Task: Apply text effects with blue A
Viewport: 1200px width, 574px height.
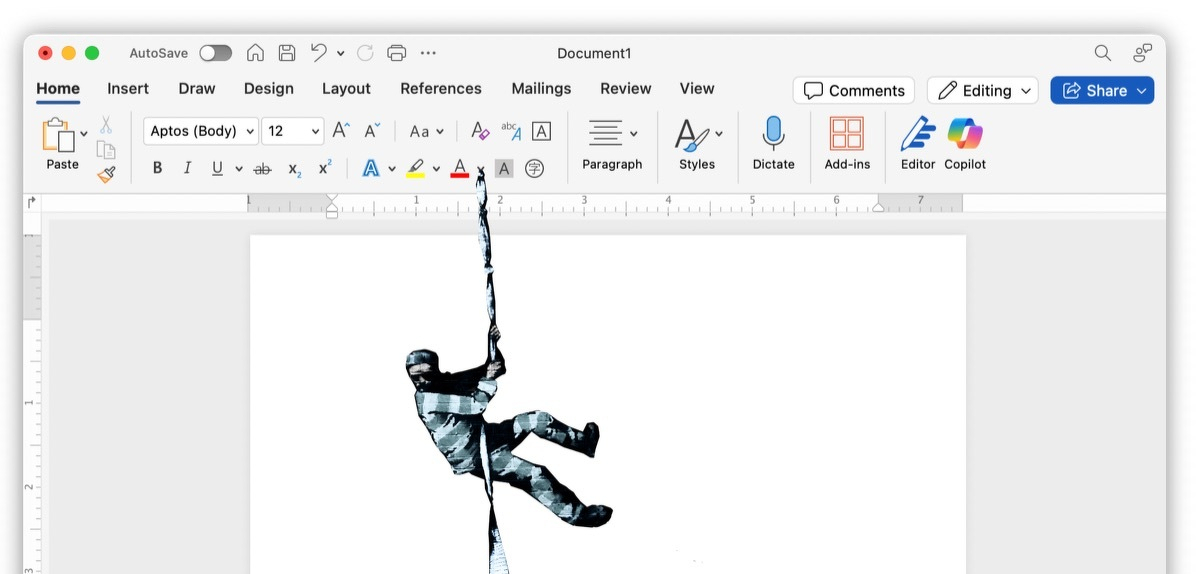Action: pos(371,169)
